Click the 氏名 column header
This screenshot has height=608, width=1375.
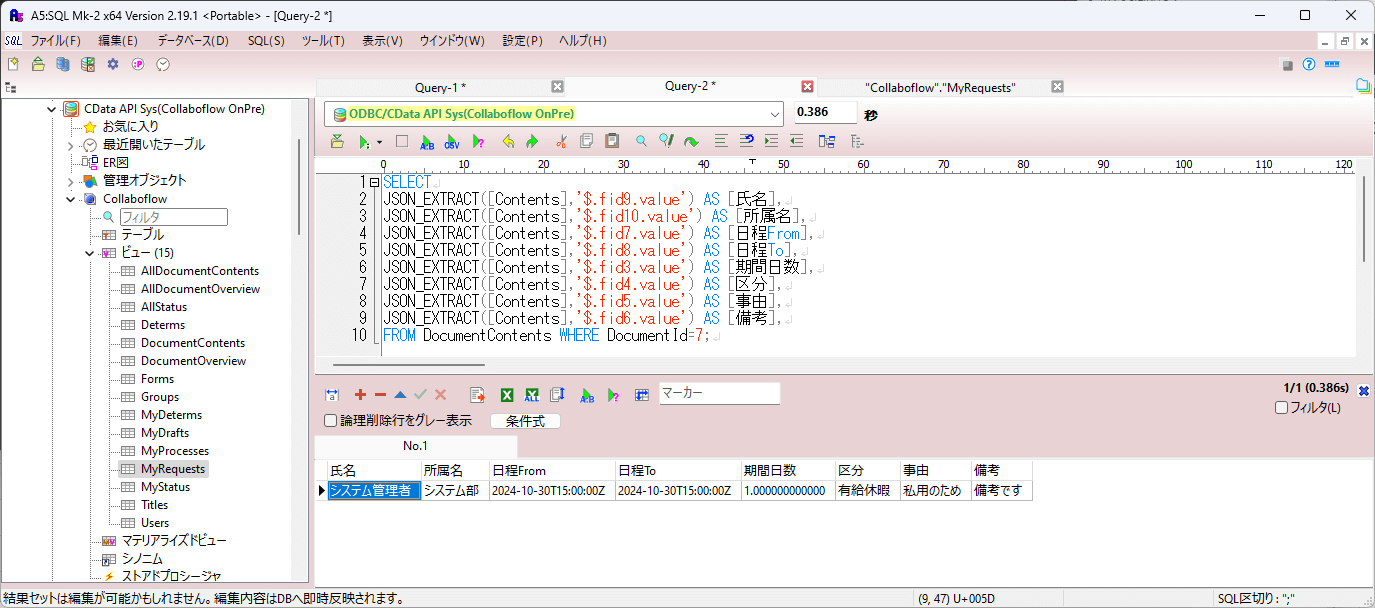coord(374,470)
